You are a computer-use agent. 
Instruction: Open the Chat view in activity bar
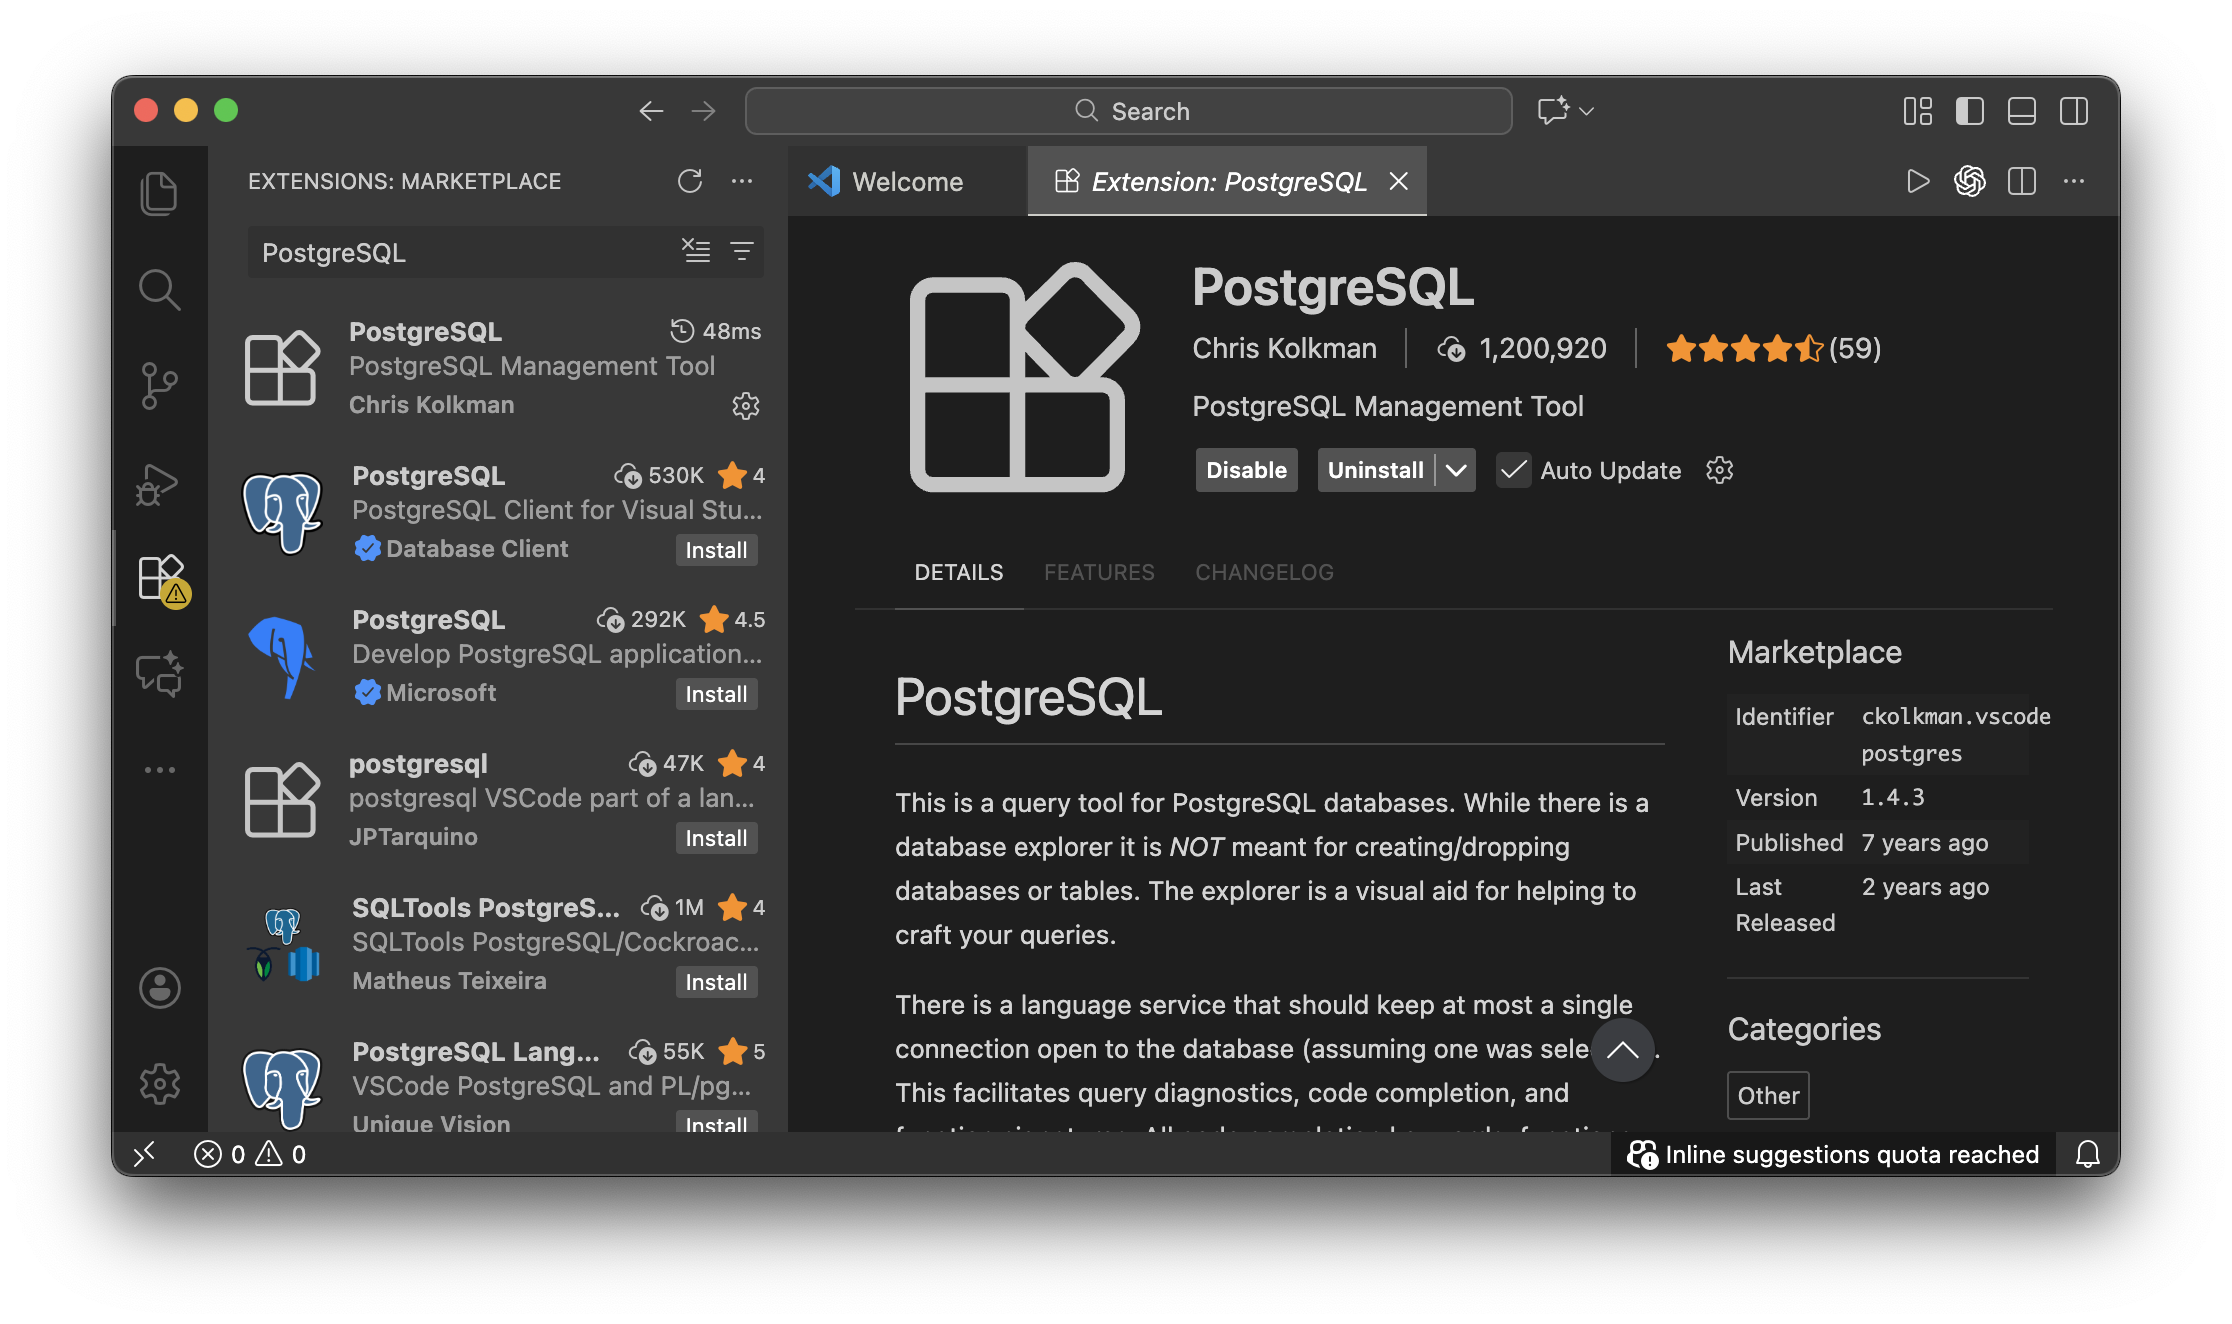[159, 674]
